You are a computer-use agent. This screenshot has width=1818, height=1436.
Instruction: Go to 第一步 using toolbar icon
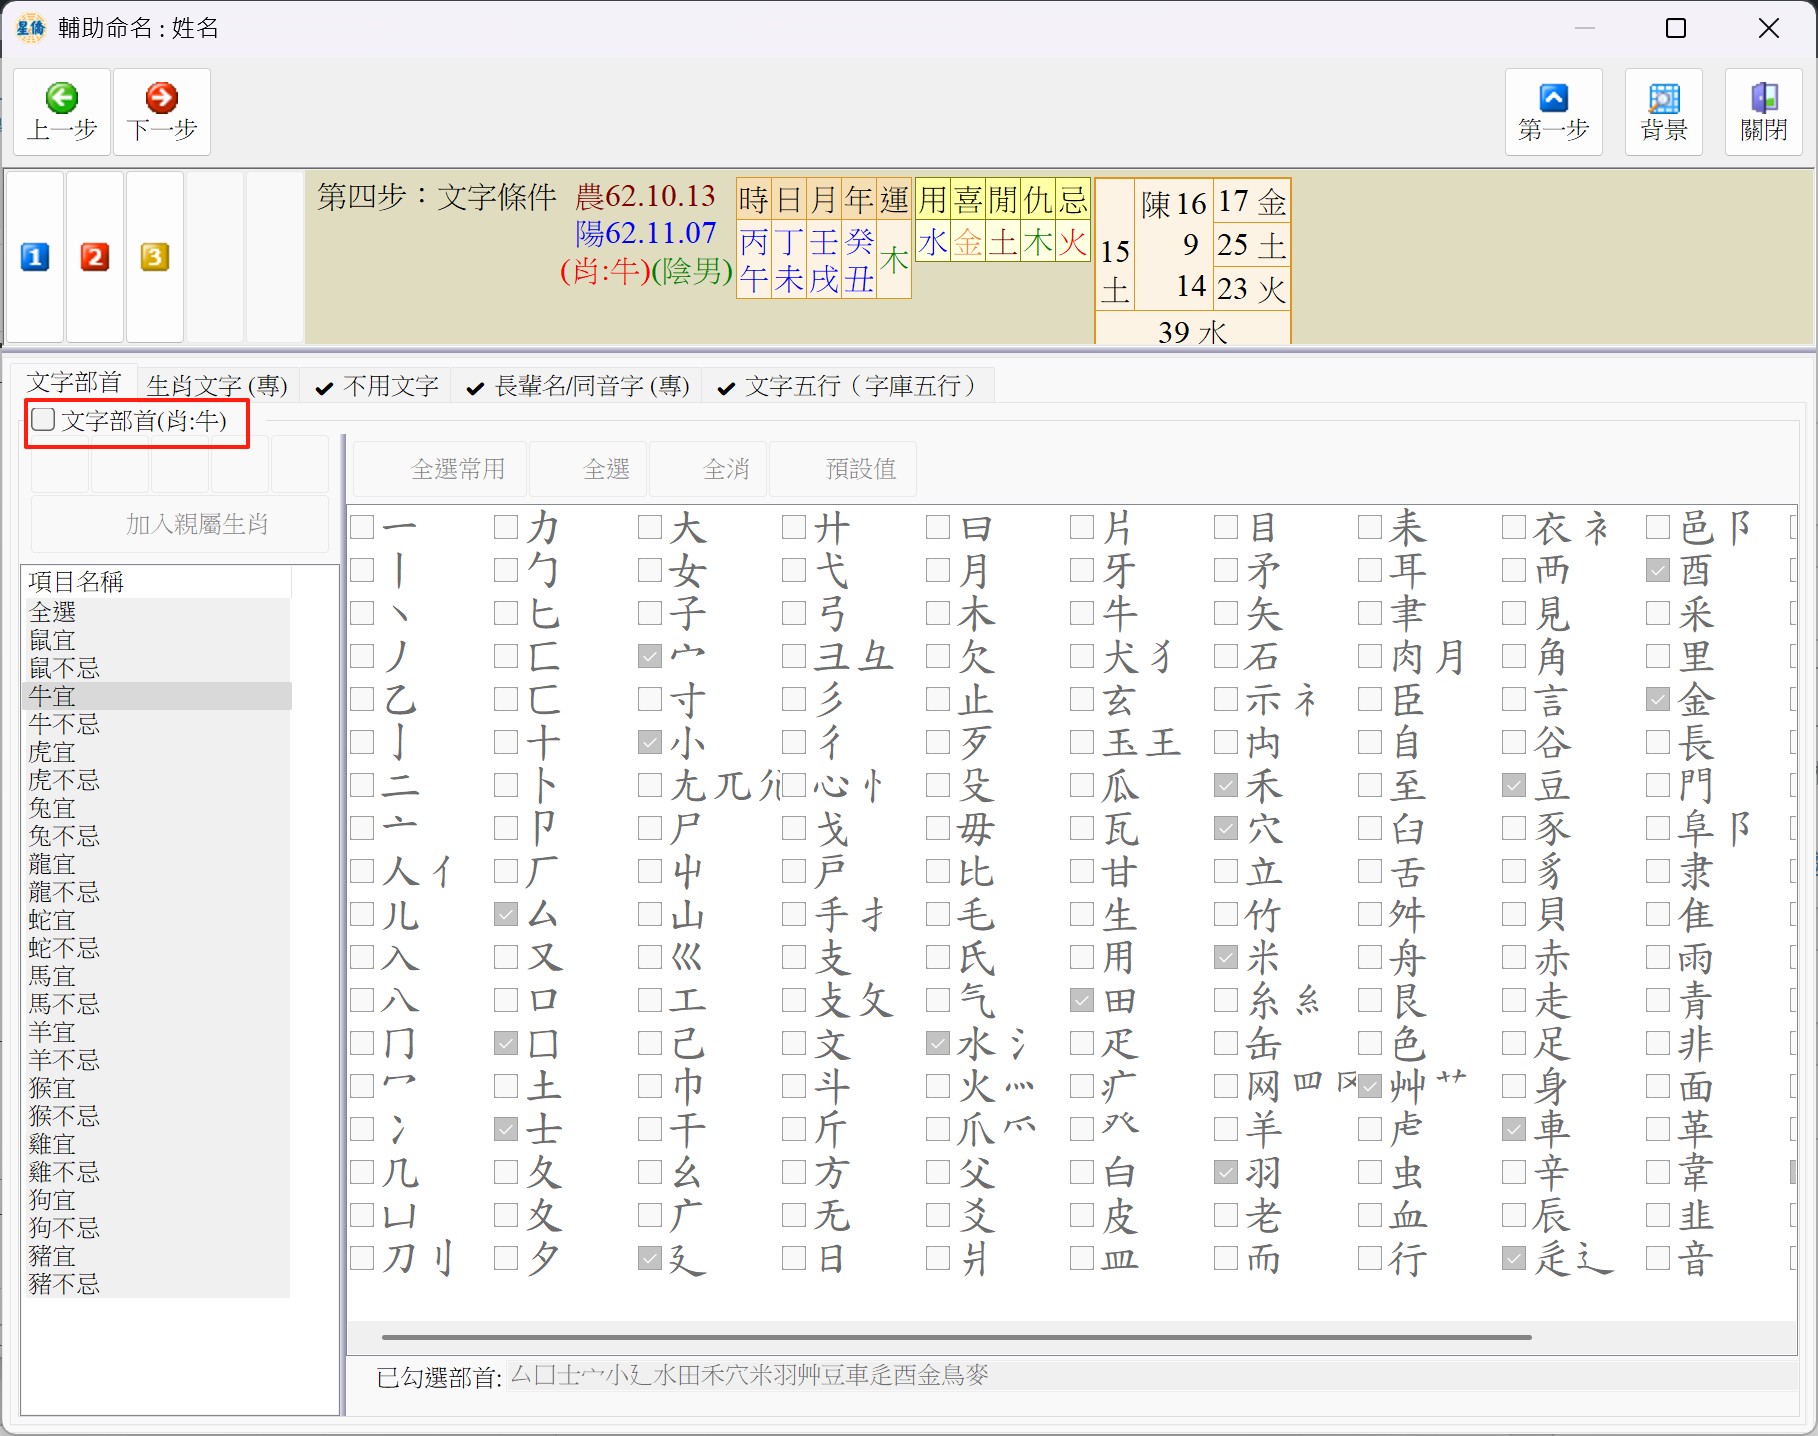tap(1553, 98)
